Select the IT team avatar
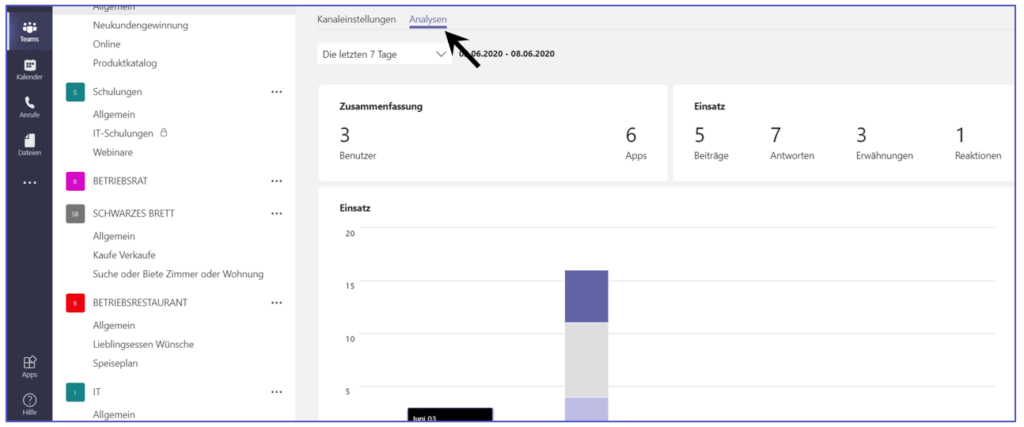The height and width of the screenshot is (427, 1024). point(75,392)
